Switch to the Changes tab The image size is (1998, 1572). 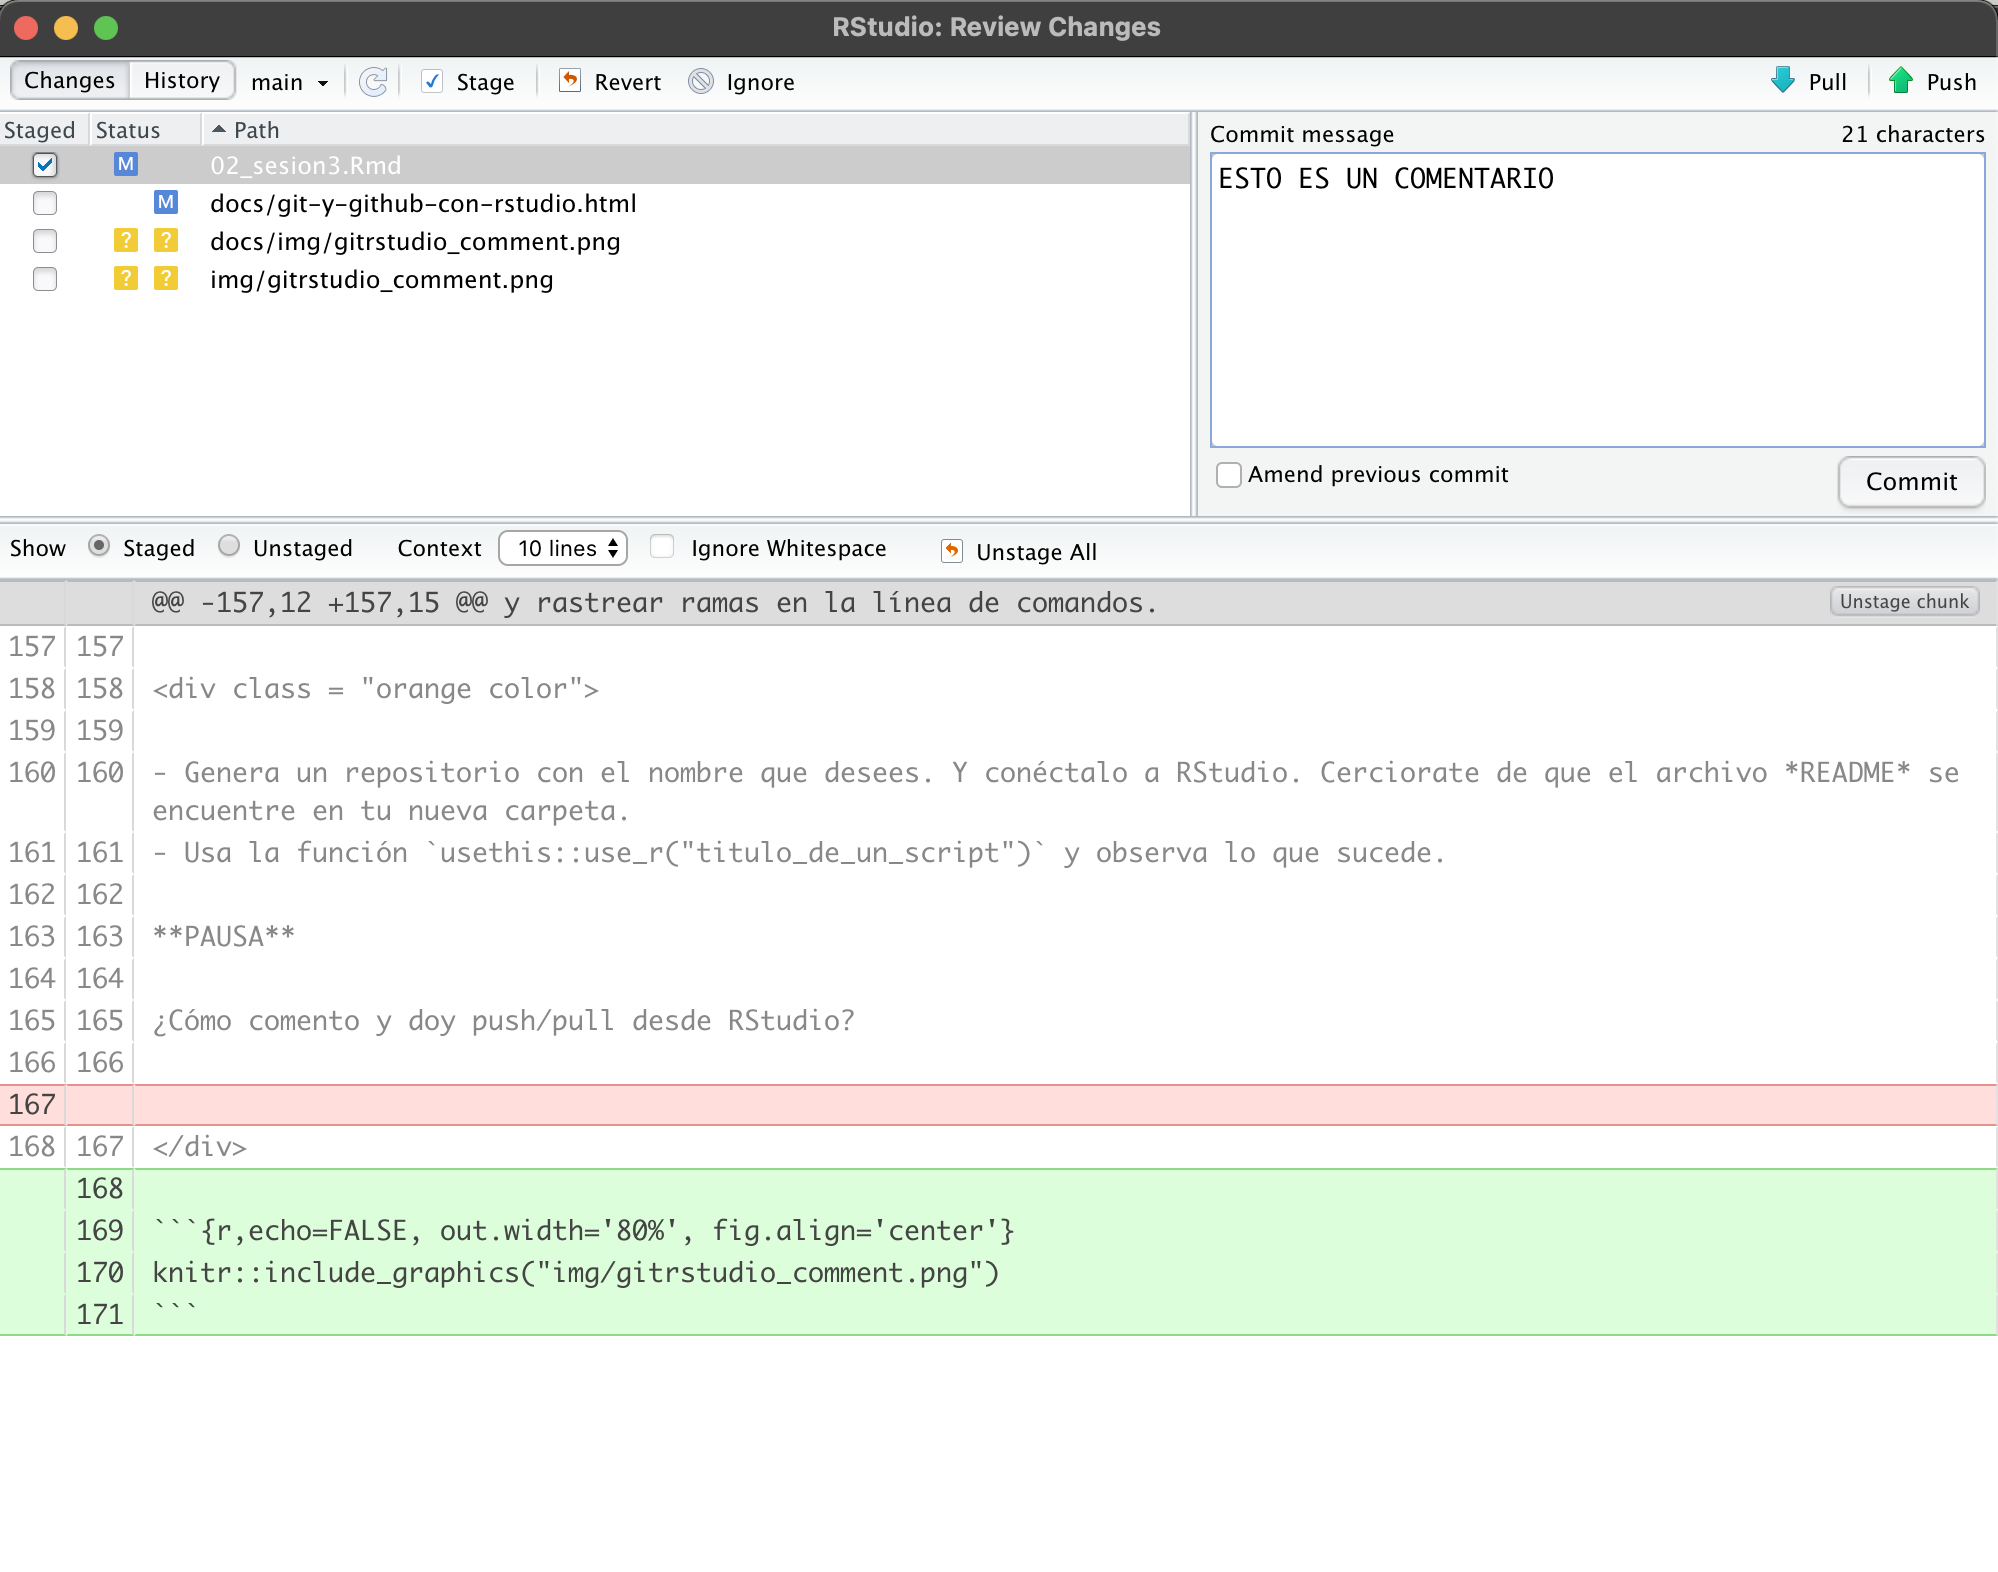coord(70,80)
